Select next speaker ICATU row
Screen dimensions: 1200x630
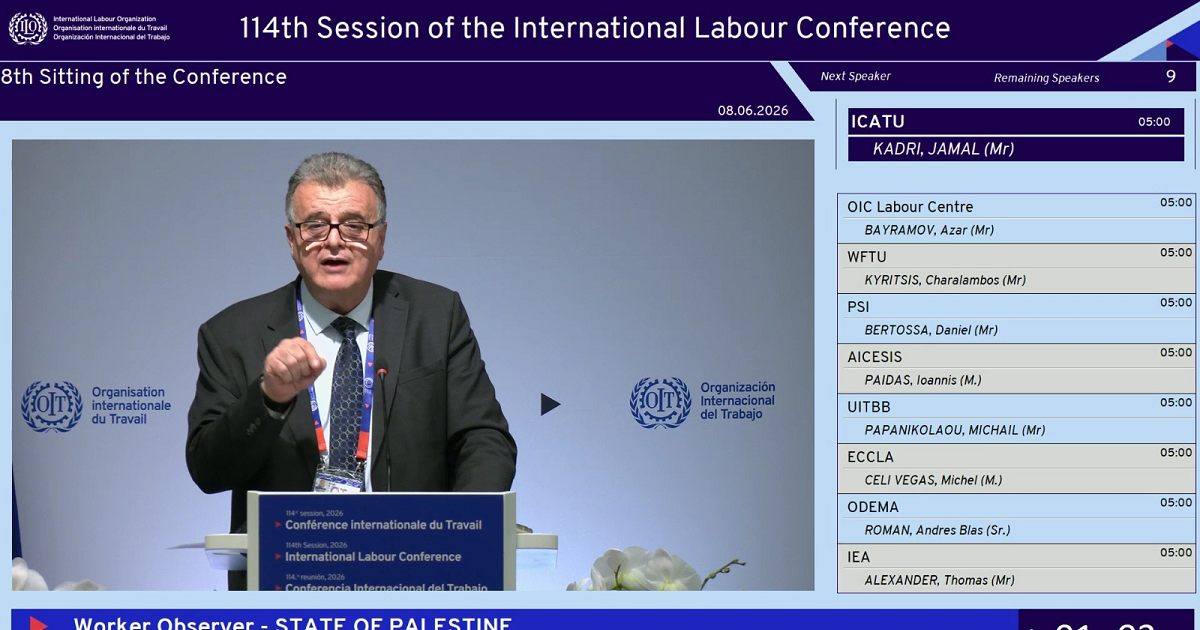[1016, 122]
